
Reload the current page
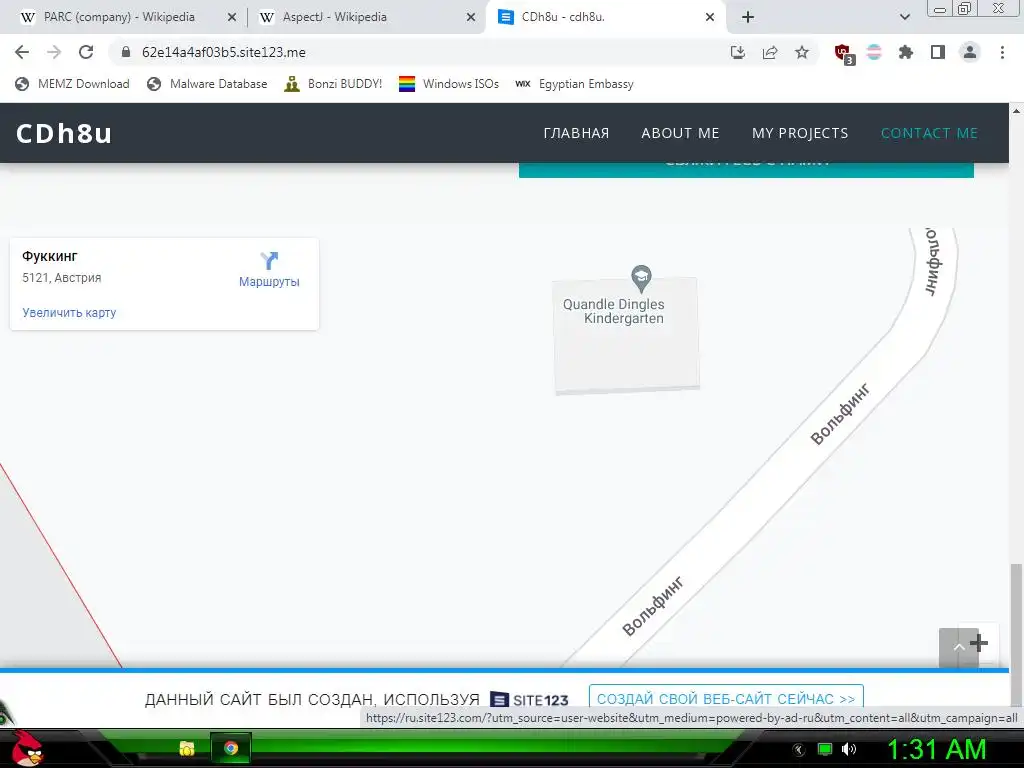(86, 52)
